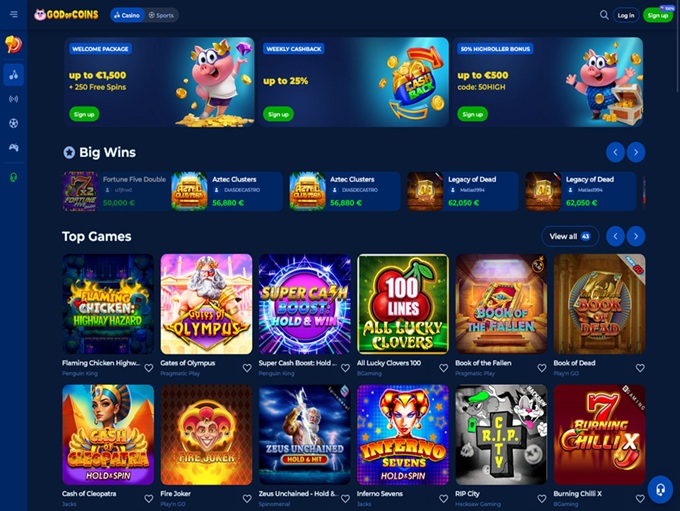
Task: Open the game controller sidebar icon
Action: pos(13,147)
